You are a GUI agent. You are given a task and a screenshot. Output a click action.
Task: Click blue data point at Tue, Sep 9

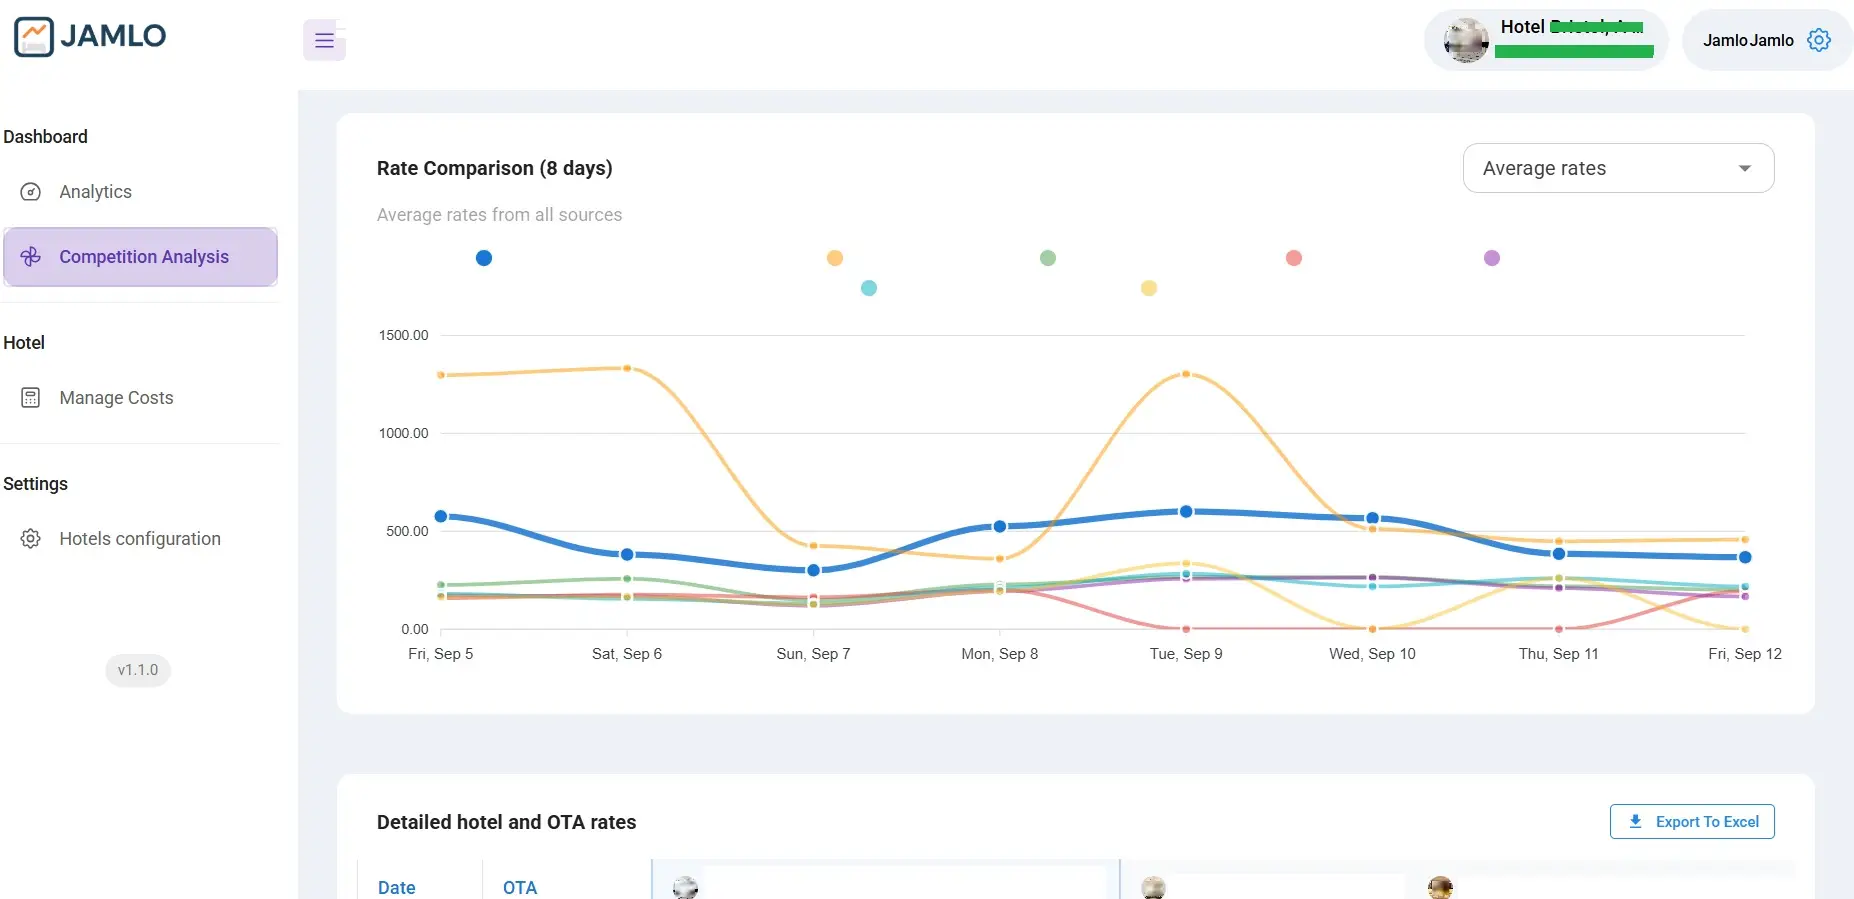pos(1186,511)
